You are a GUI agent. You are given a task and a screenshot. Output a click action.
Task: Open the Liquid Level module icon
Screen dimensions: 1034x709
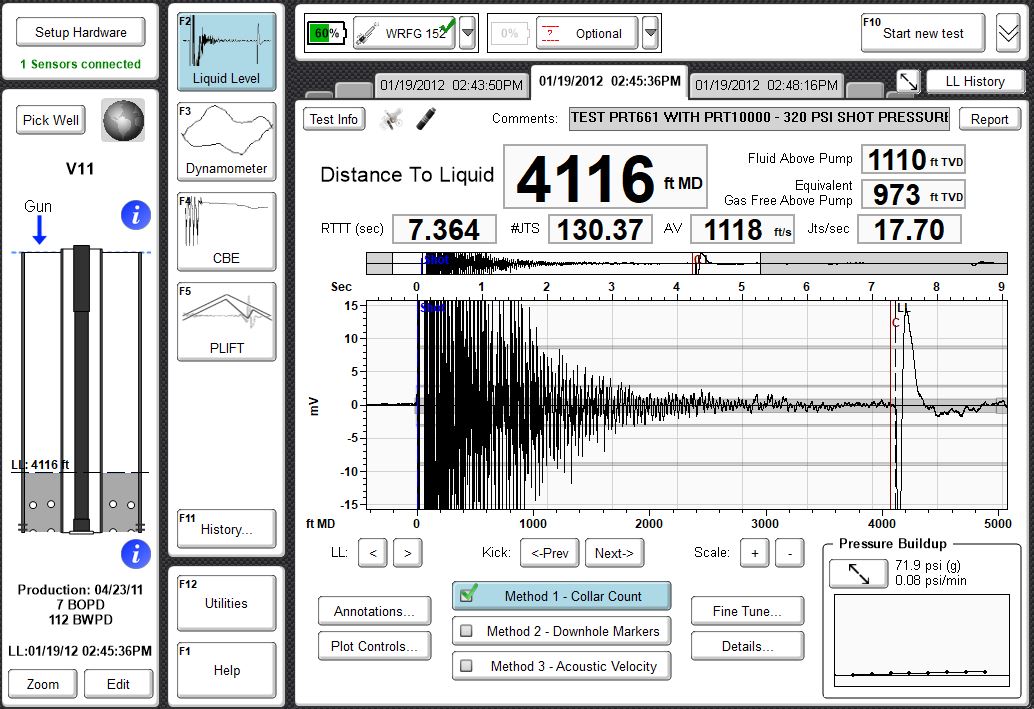point(226,51)
